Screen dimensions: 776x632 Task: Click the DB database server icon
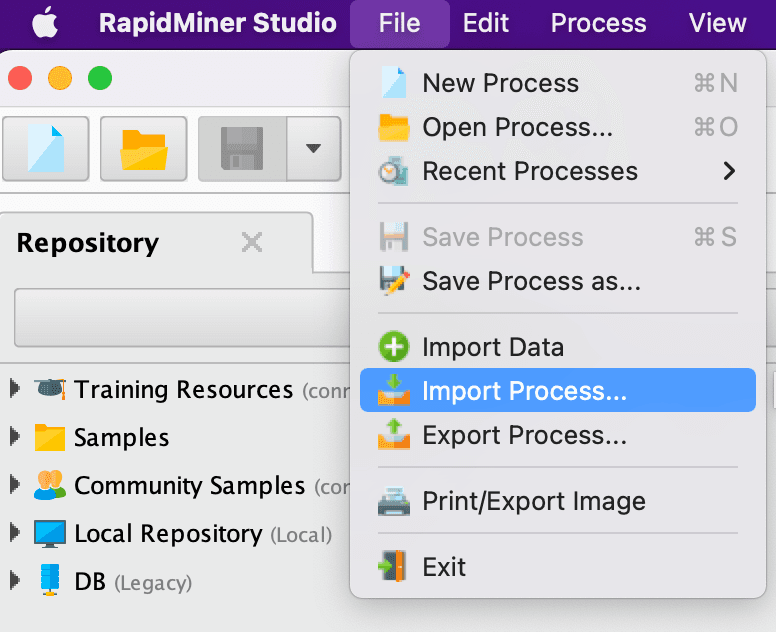click(x=49, y=580)
